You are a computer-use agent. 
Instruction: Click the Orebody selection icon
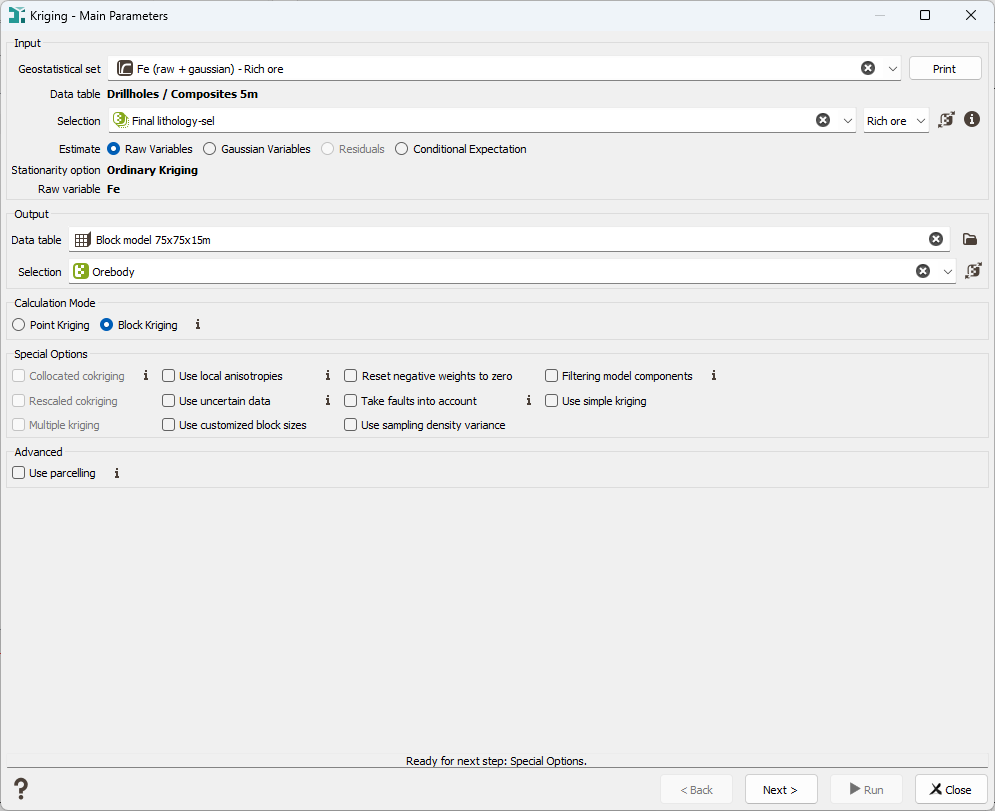pyautogui.click(x=81, y=271)
